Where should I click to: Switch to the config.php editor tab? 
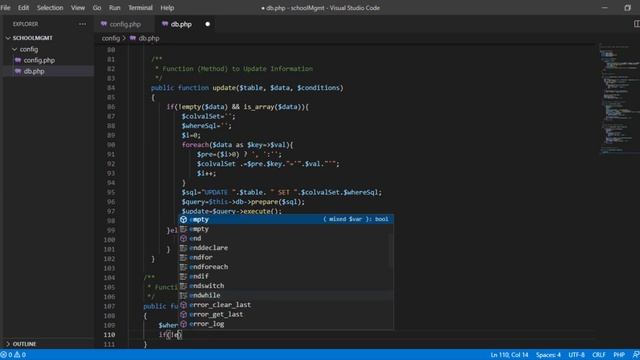(x=125, y=24)
